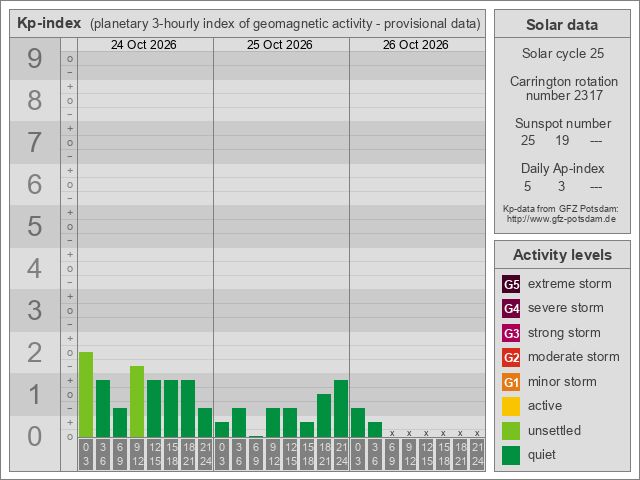Image resolution: width=640 pixels, height=480 pixels.
Task: Click 'Carrington rotation number 2317' text
Action: 564,88
